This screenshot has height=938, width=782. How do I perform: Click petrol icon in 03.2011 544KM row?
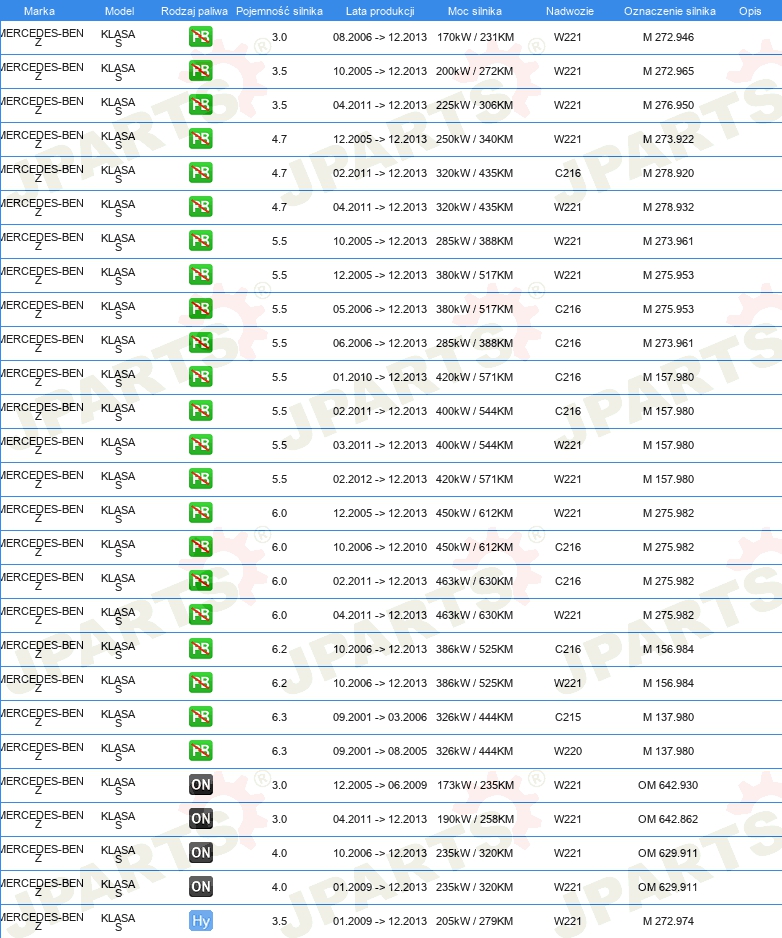[200, 445]
